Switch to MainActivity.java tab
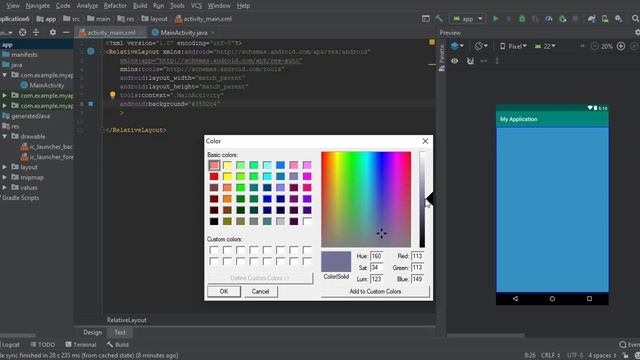 coord(184,32)
